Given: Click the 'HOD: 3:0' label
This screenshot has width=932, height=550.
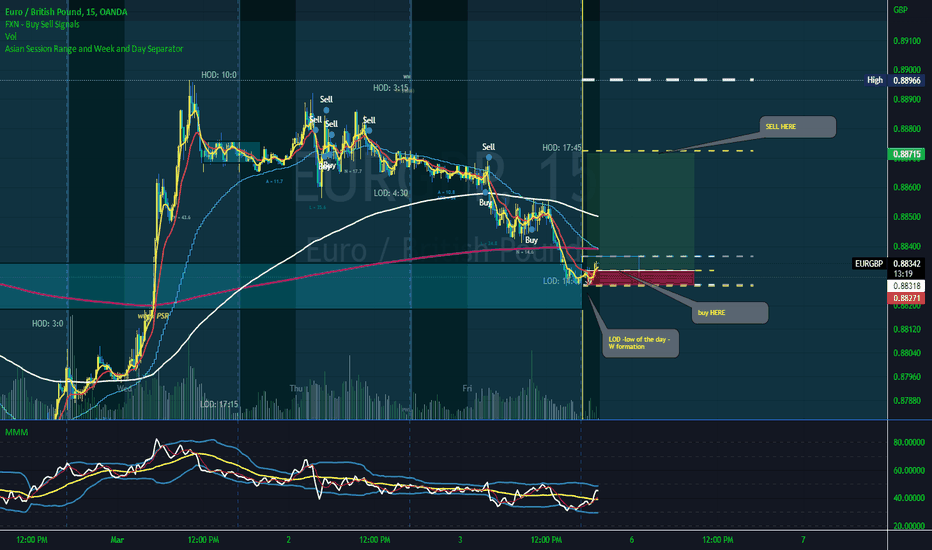Looking at the screenshot, I should click(x=48, y=323).
